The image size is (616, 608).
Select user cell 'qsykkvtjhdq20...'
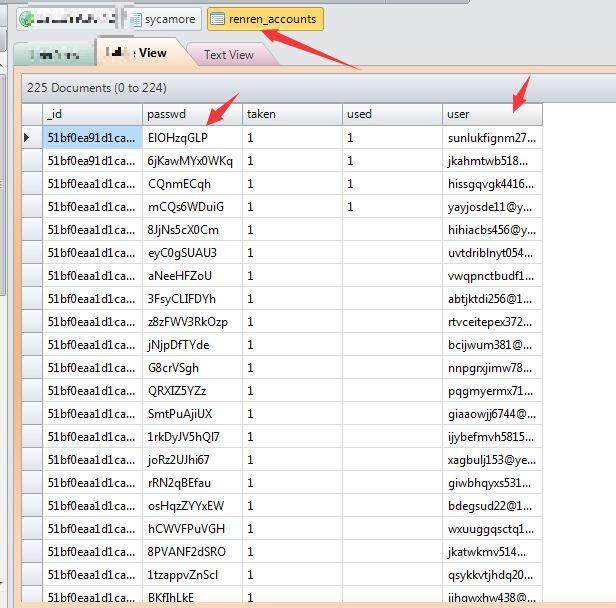click(492, 575)
